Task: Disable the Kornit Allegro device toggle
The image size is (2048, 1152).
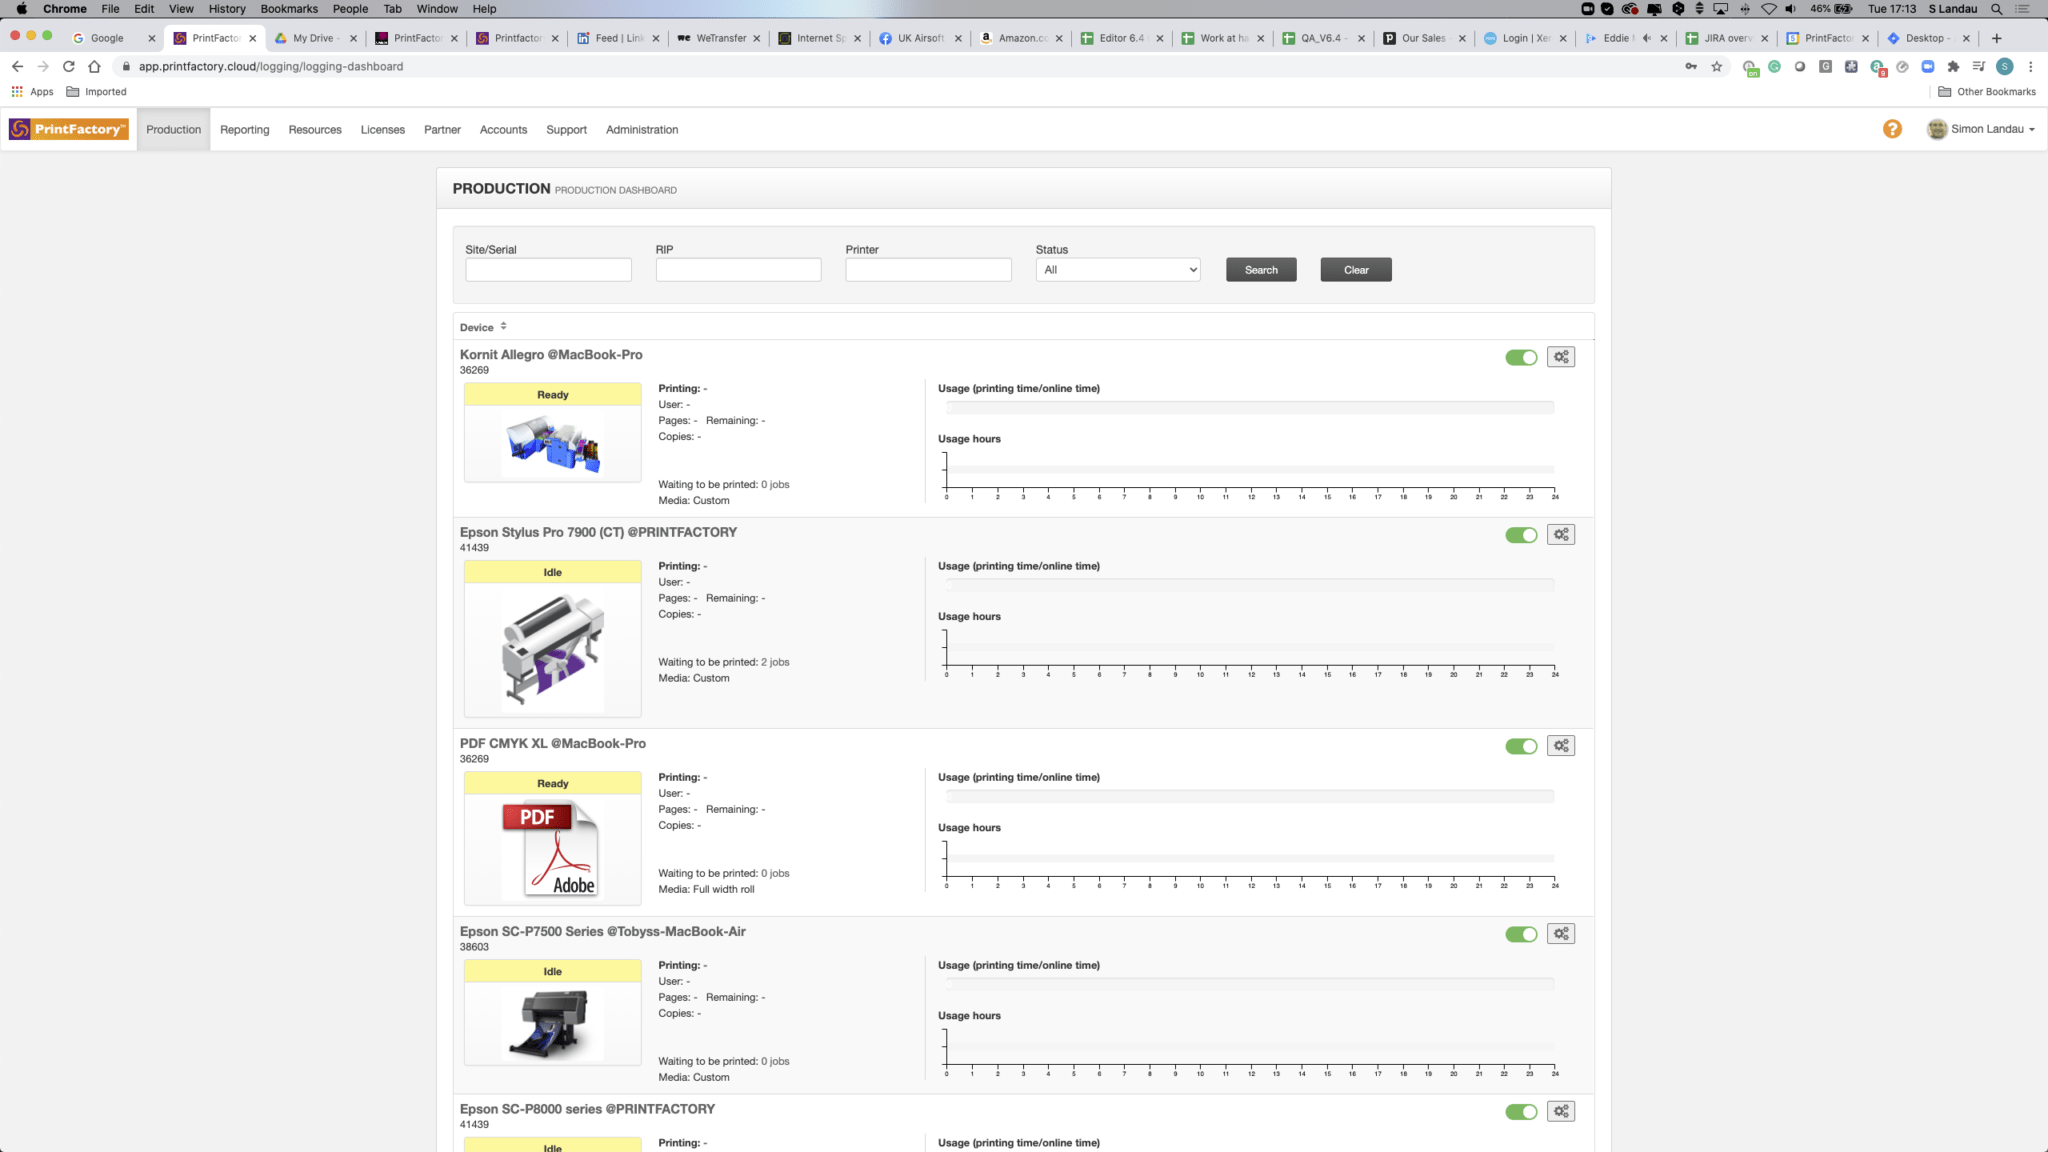Action: point(1521,356)
